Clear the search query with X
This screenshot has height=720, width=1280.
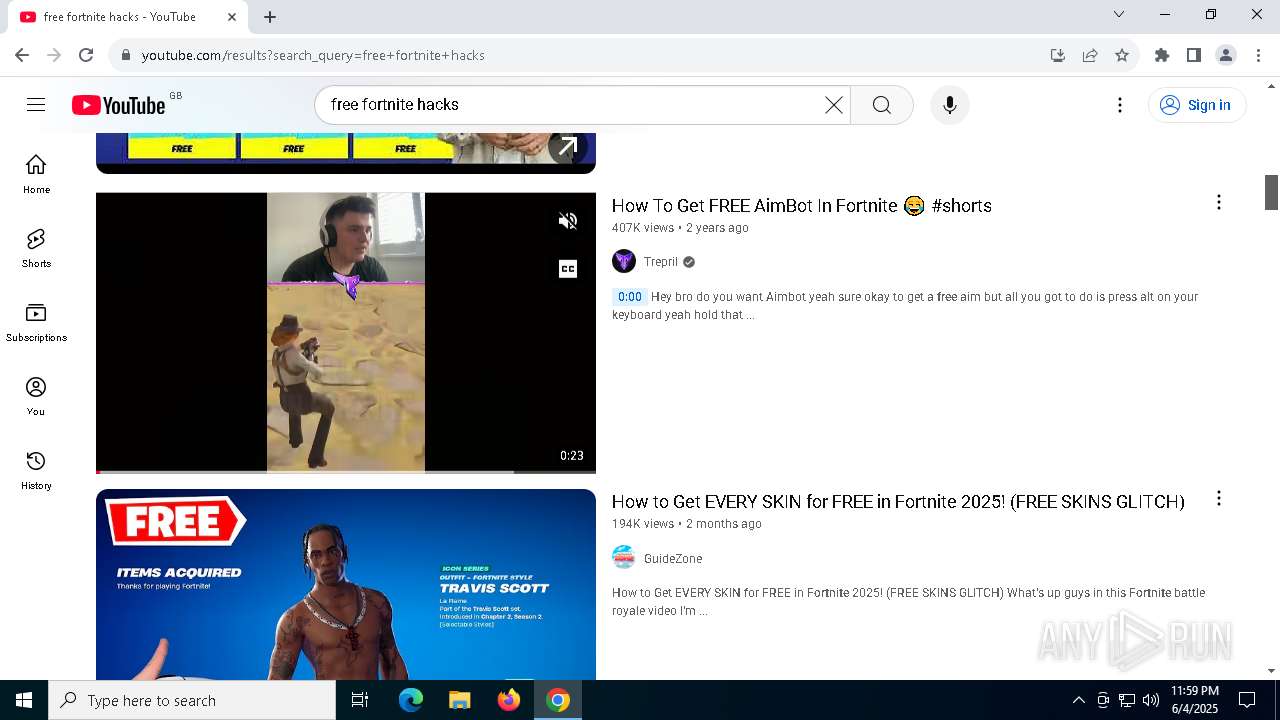coord(833,105)
